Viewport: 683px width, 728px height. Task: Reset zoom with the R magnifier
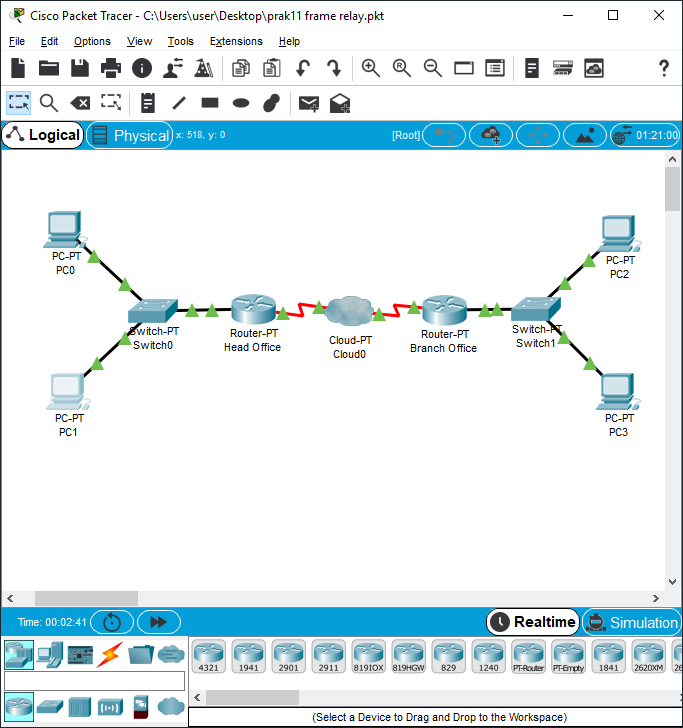[402, 68]
